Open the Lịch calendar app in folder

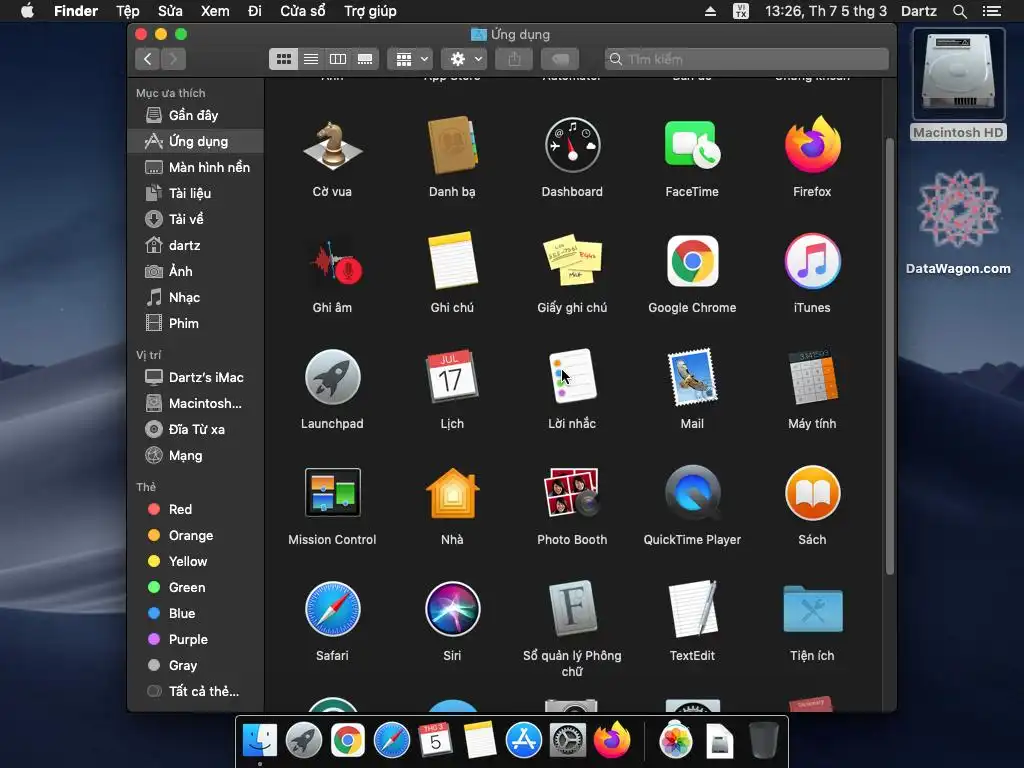[452, 377]
